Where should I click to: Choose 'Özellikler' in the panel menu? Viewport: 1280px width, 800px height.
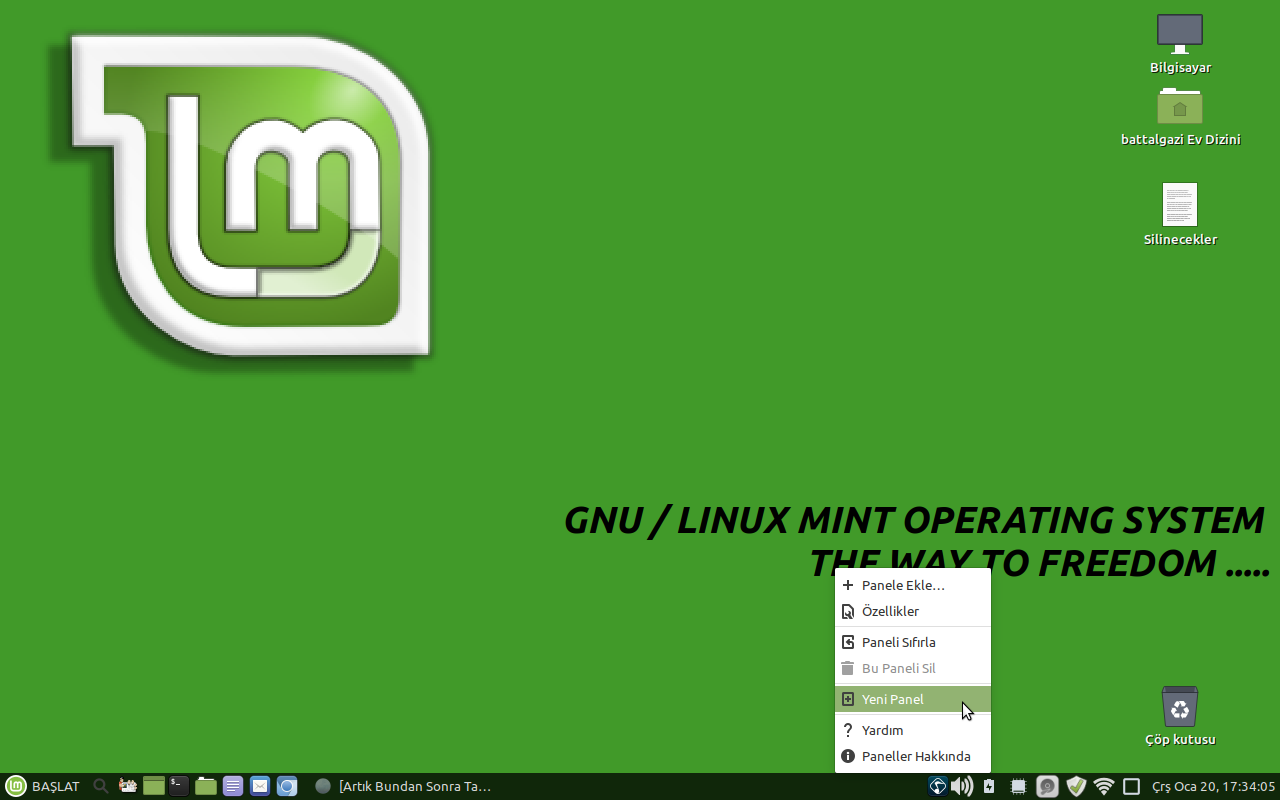click(913, 611)
